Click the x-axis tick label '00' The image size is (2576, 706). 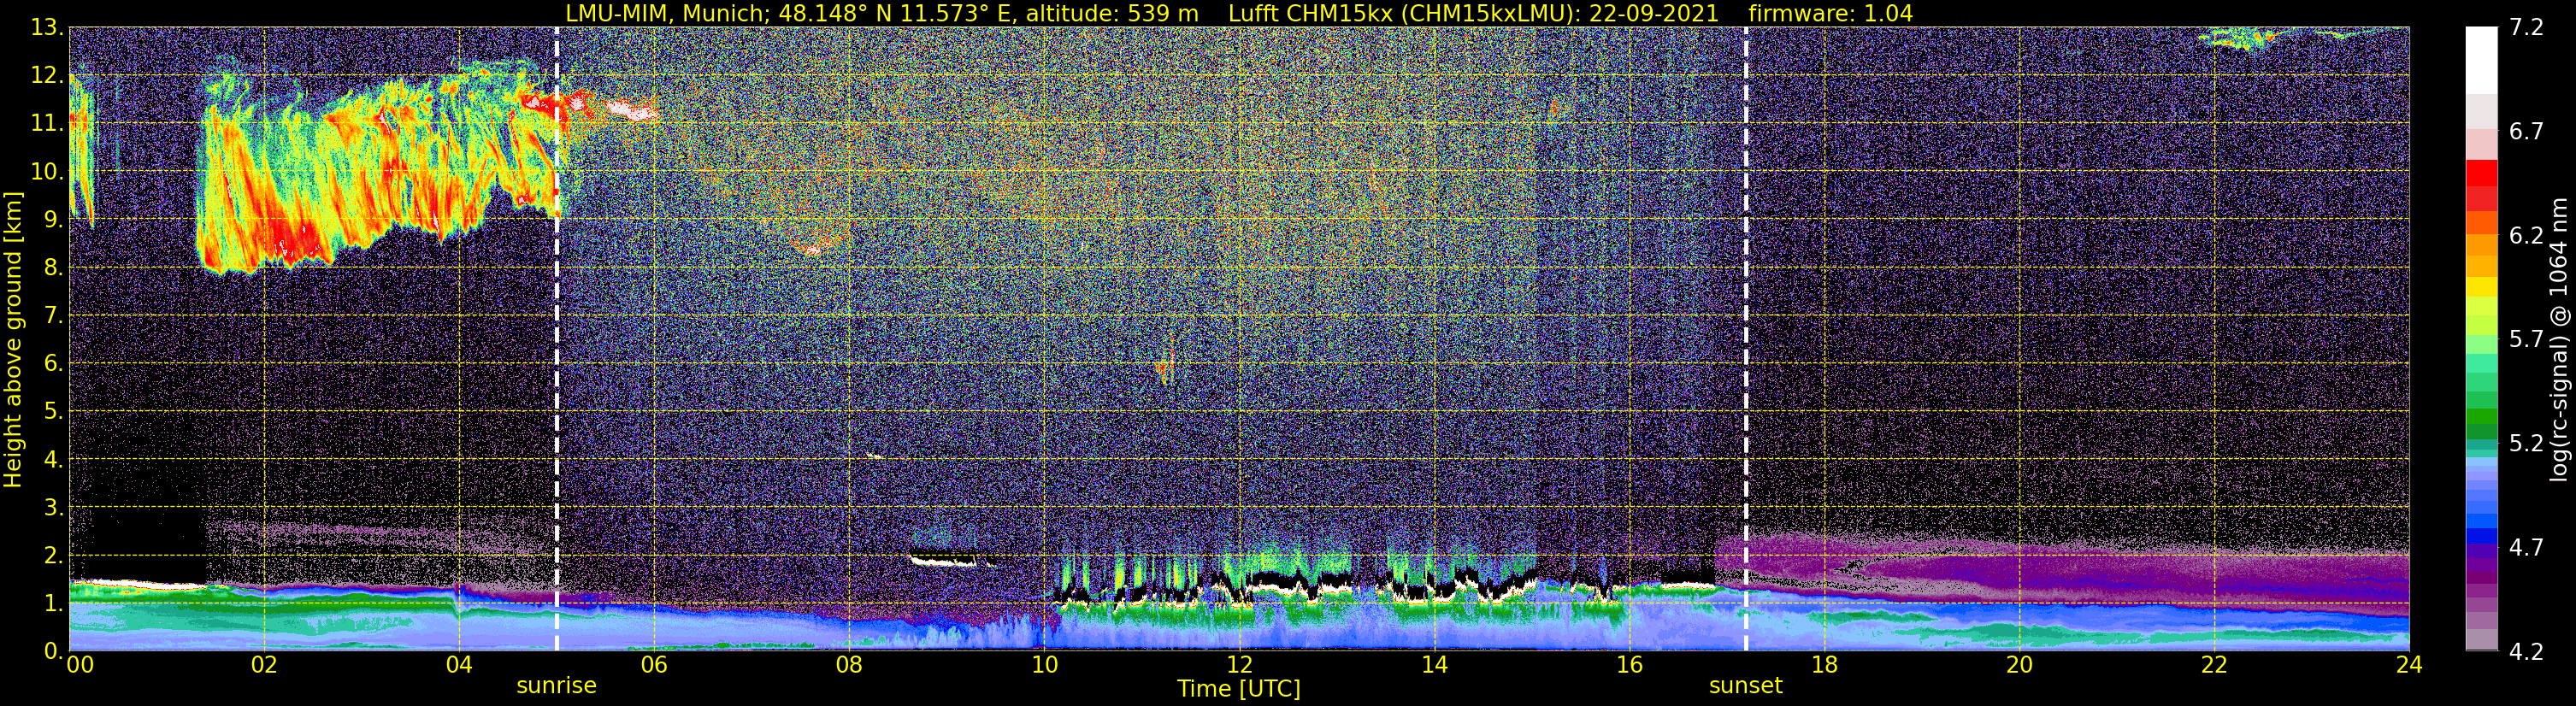(80, 665)
